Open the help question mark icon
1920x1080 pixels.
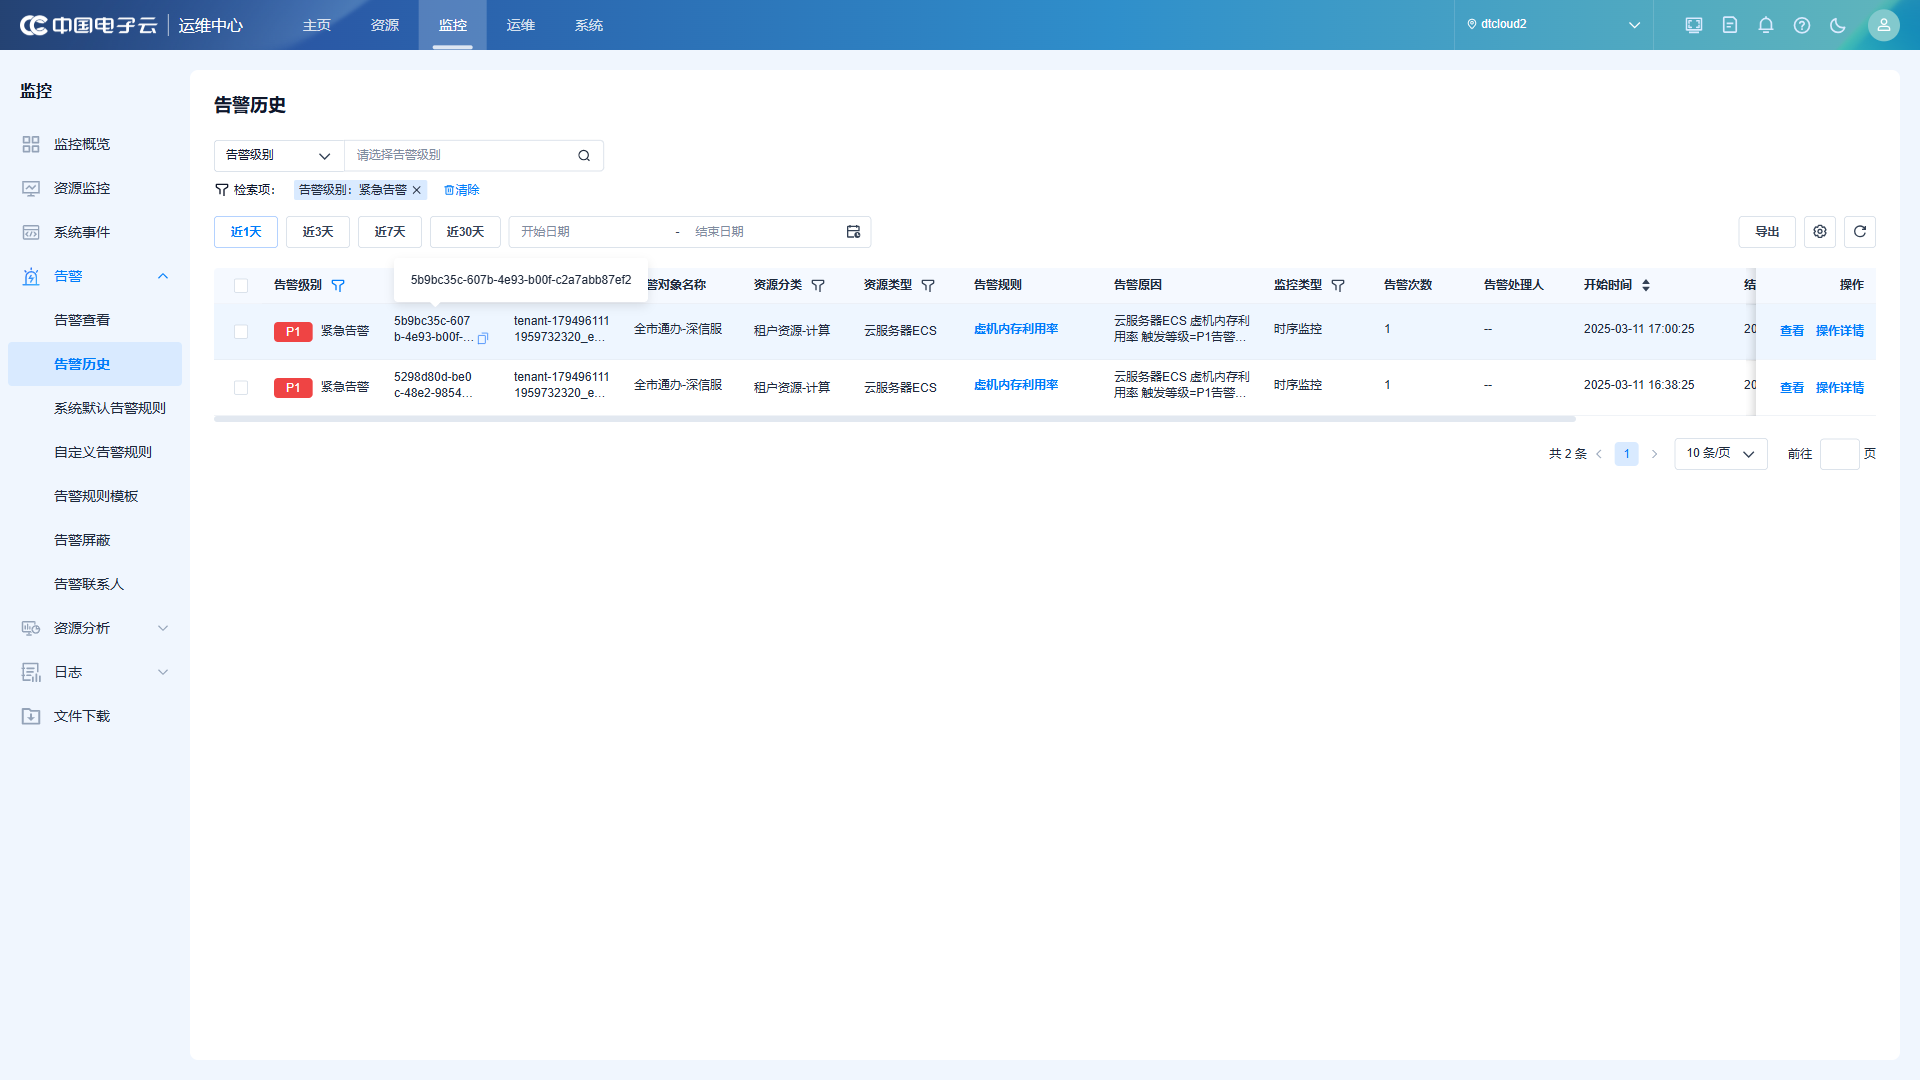[x=1801, y=25]
